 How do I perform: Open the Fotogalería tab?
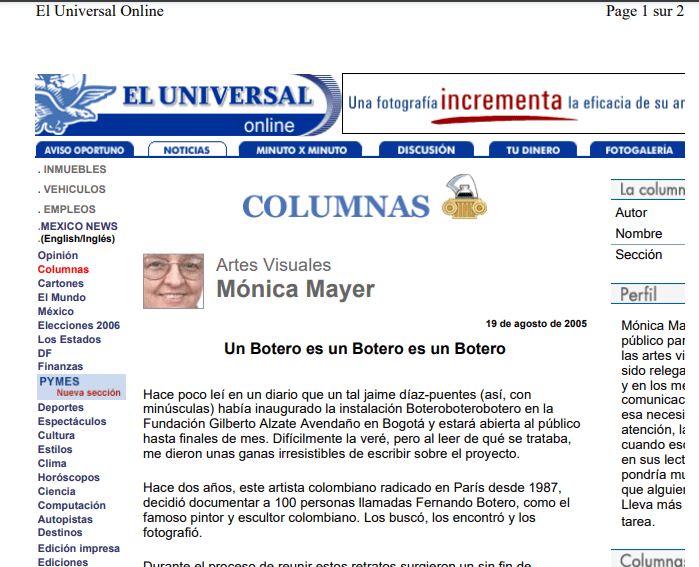pos(639,150)
